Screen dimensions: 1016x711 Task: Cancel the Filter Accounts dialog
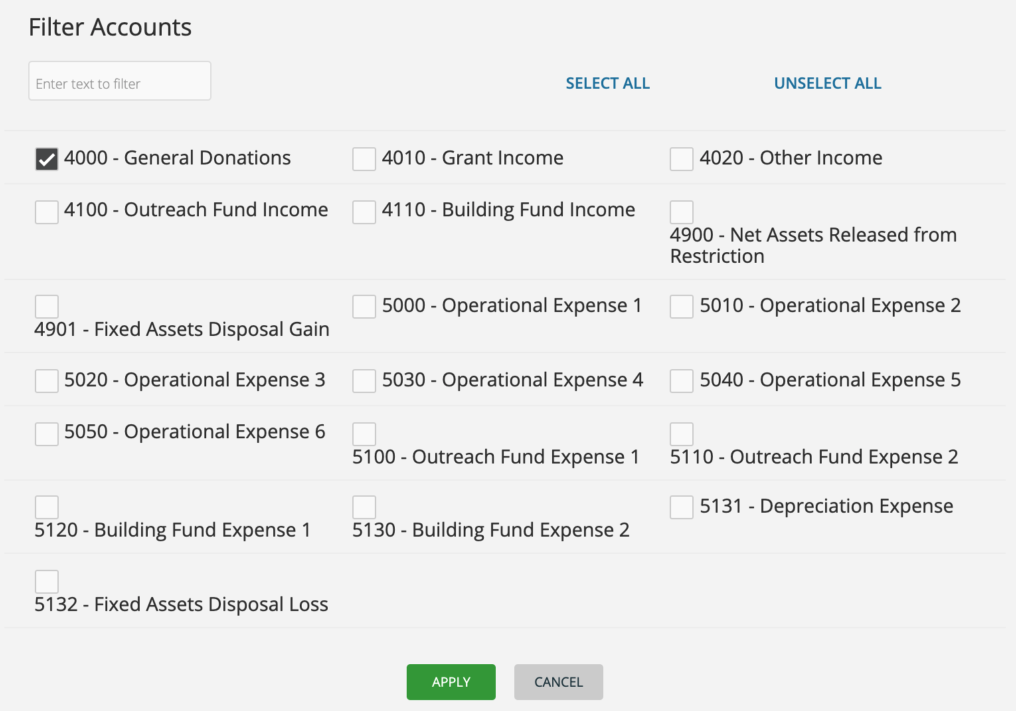tap(559, 682)
